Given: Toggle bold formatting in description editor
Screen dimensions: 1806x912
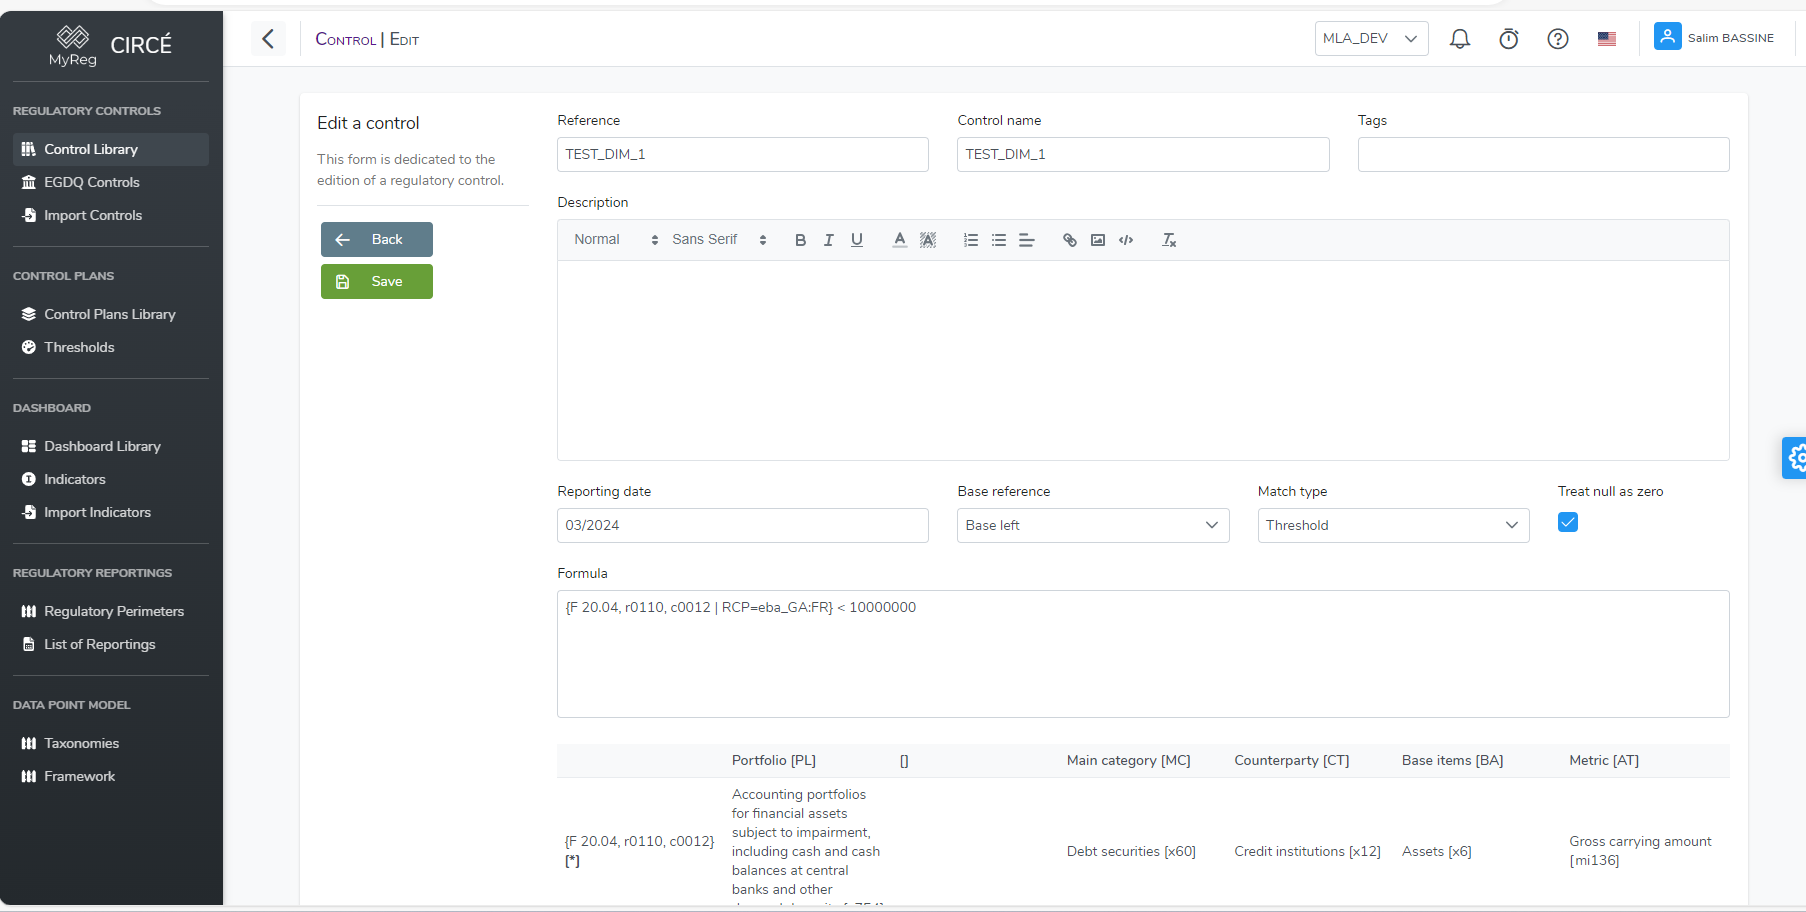Looking at the screenshot, I should coord(800,240).
